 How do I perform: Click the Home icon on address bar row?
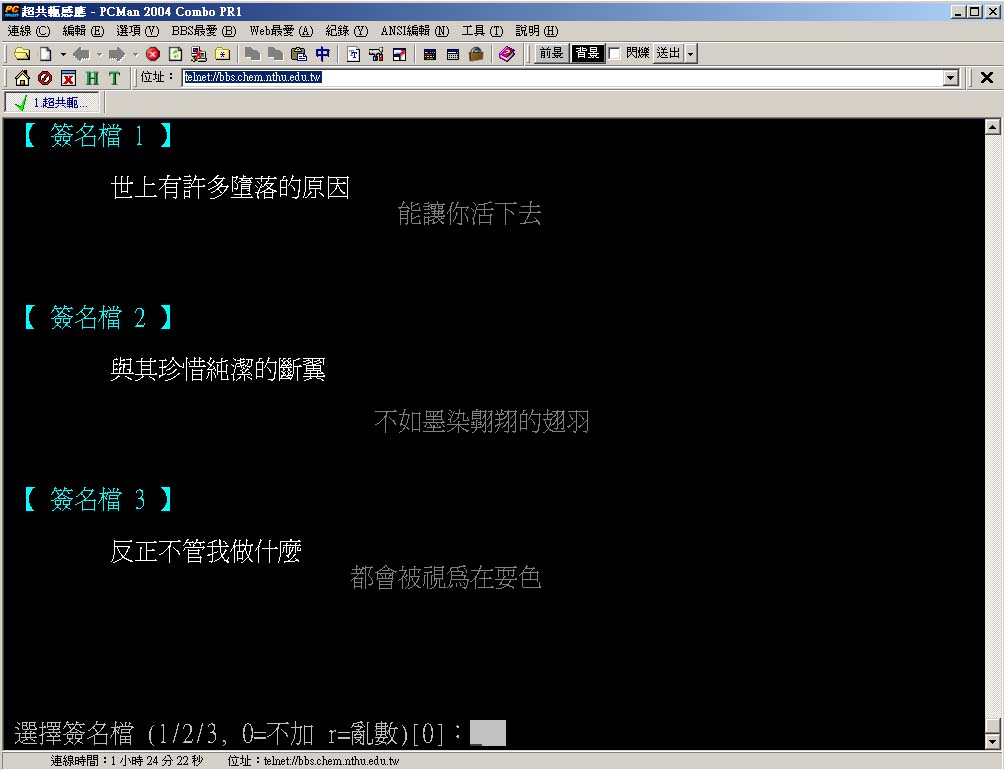pos(22,78)
